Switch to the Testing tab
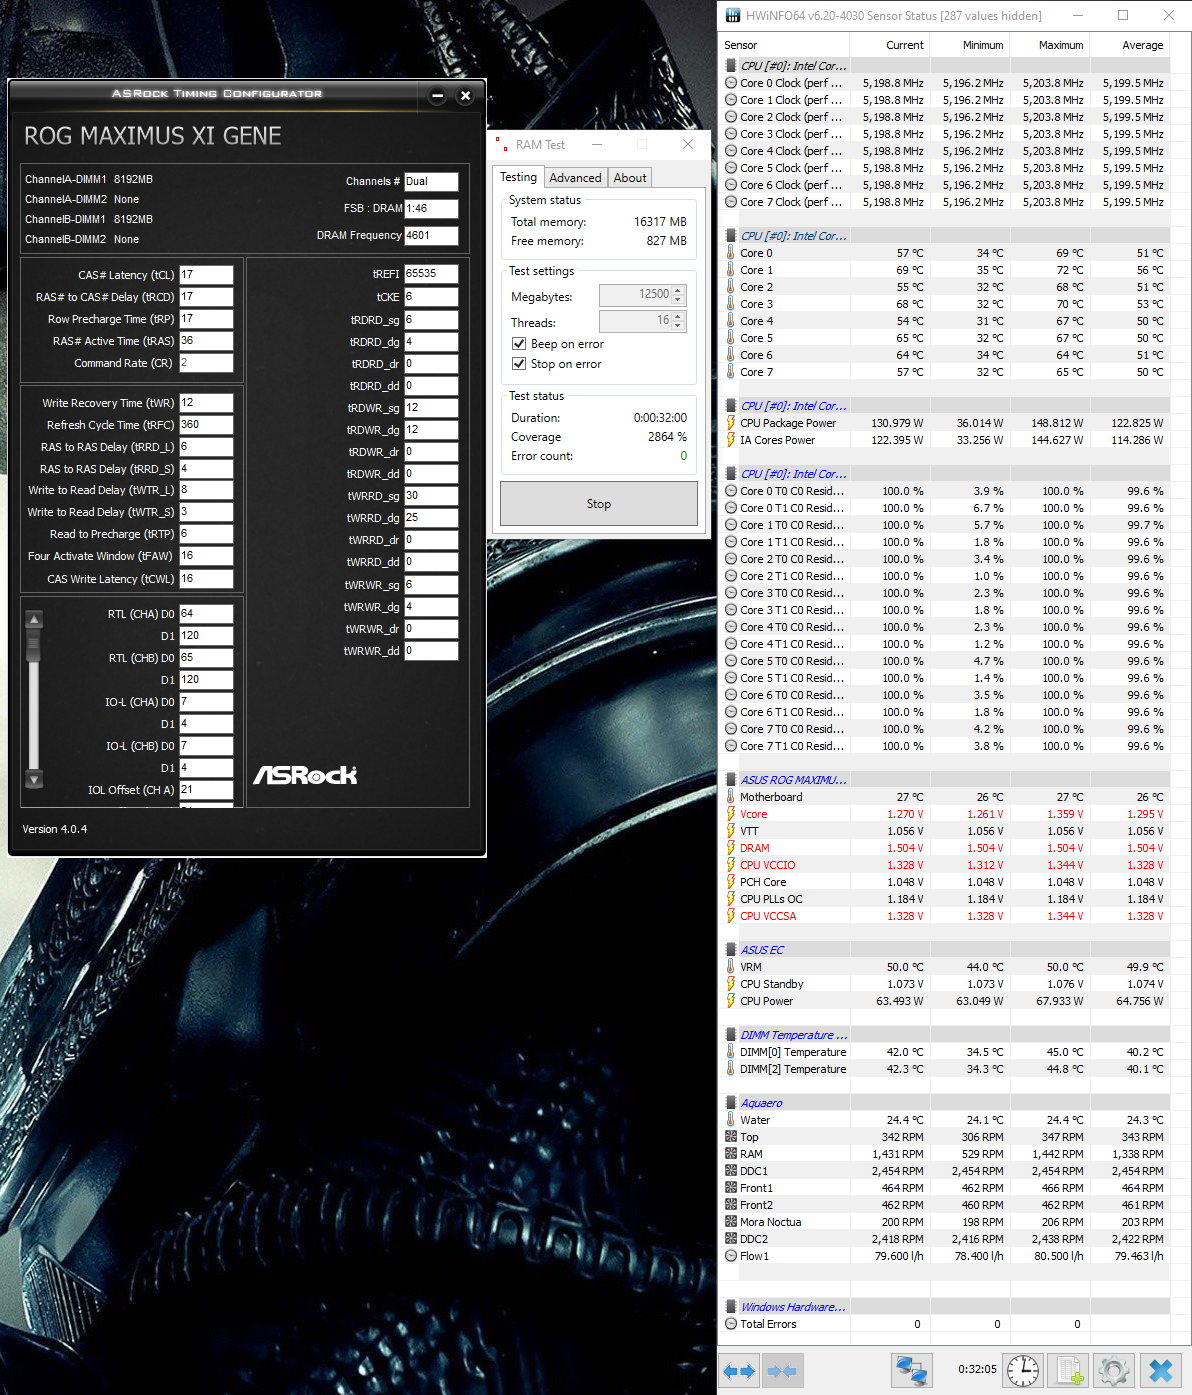 pos(518,177)
